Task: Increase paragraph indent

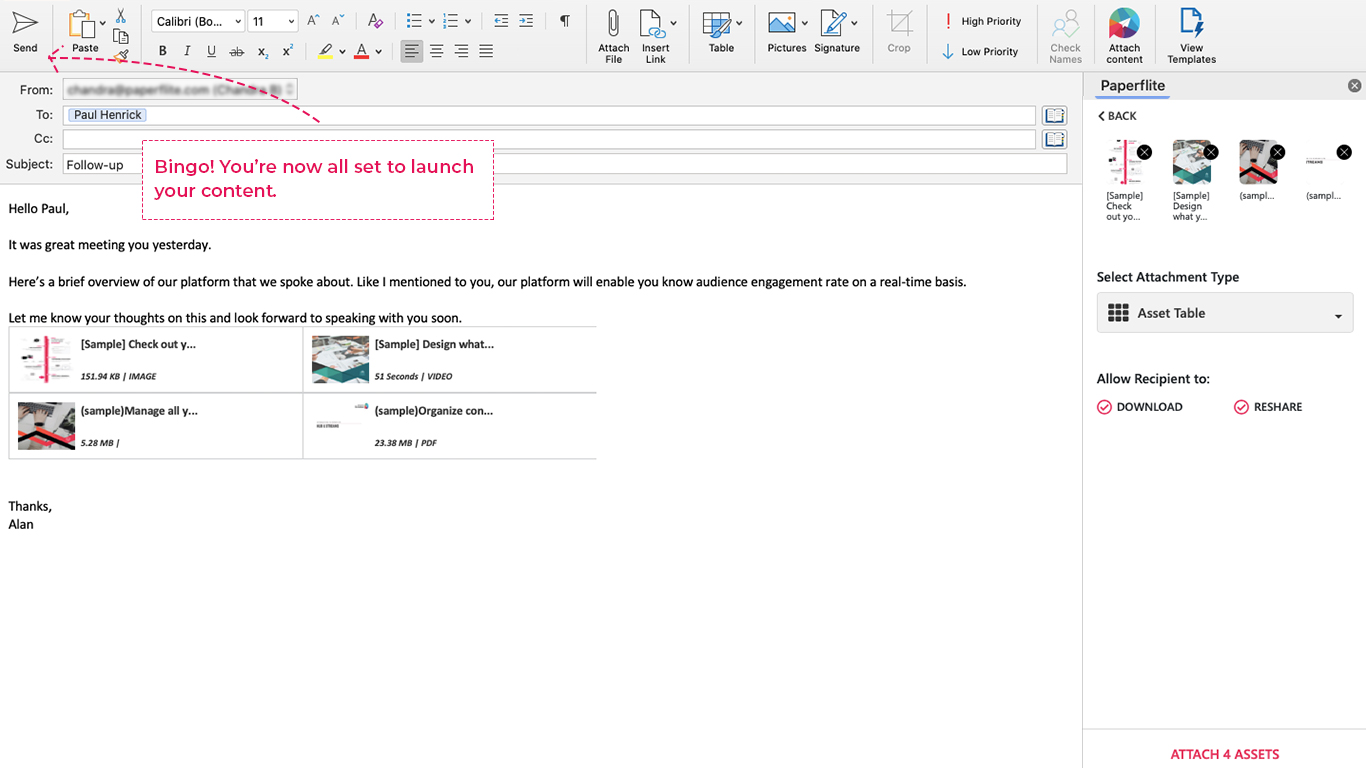Action: tap(526, 21)
